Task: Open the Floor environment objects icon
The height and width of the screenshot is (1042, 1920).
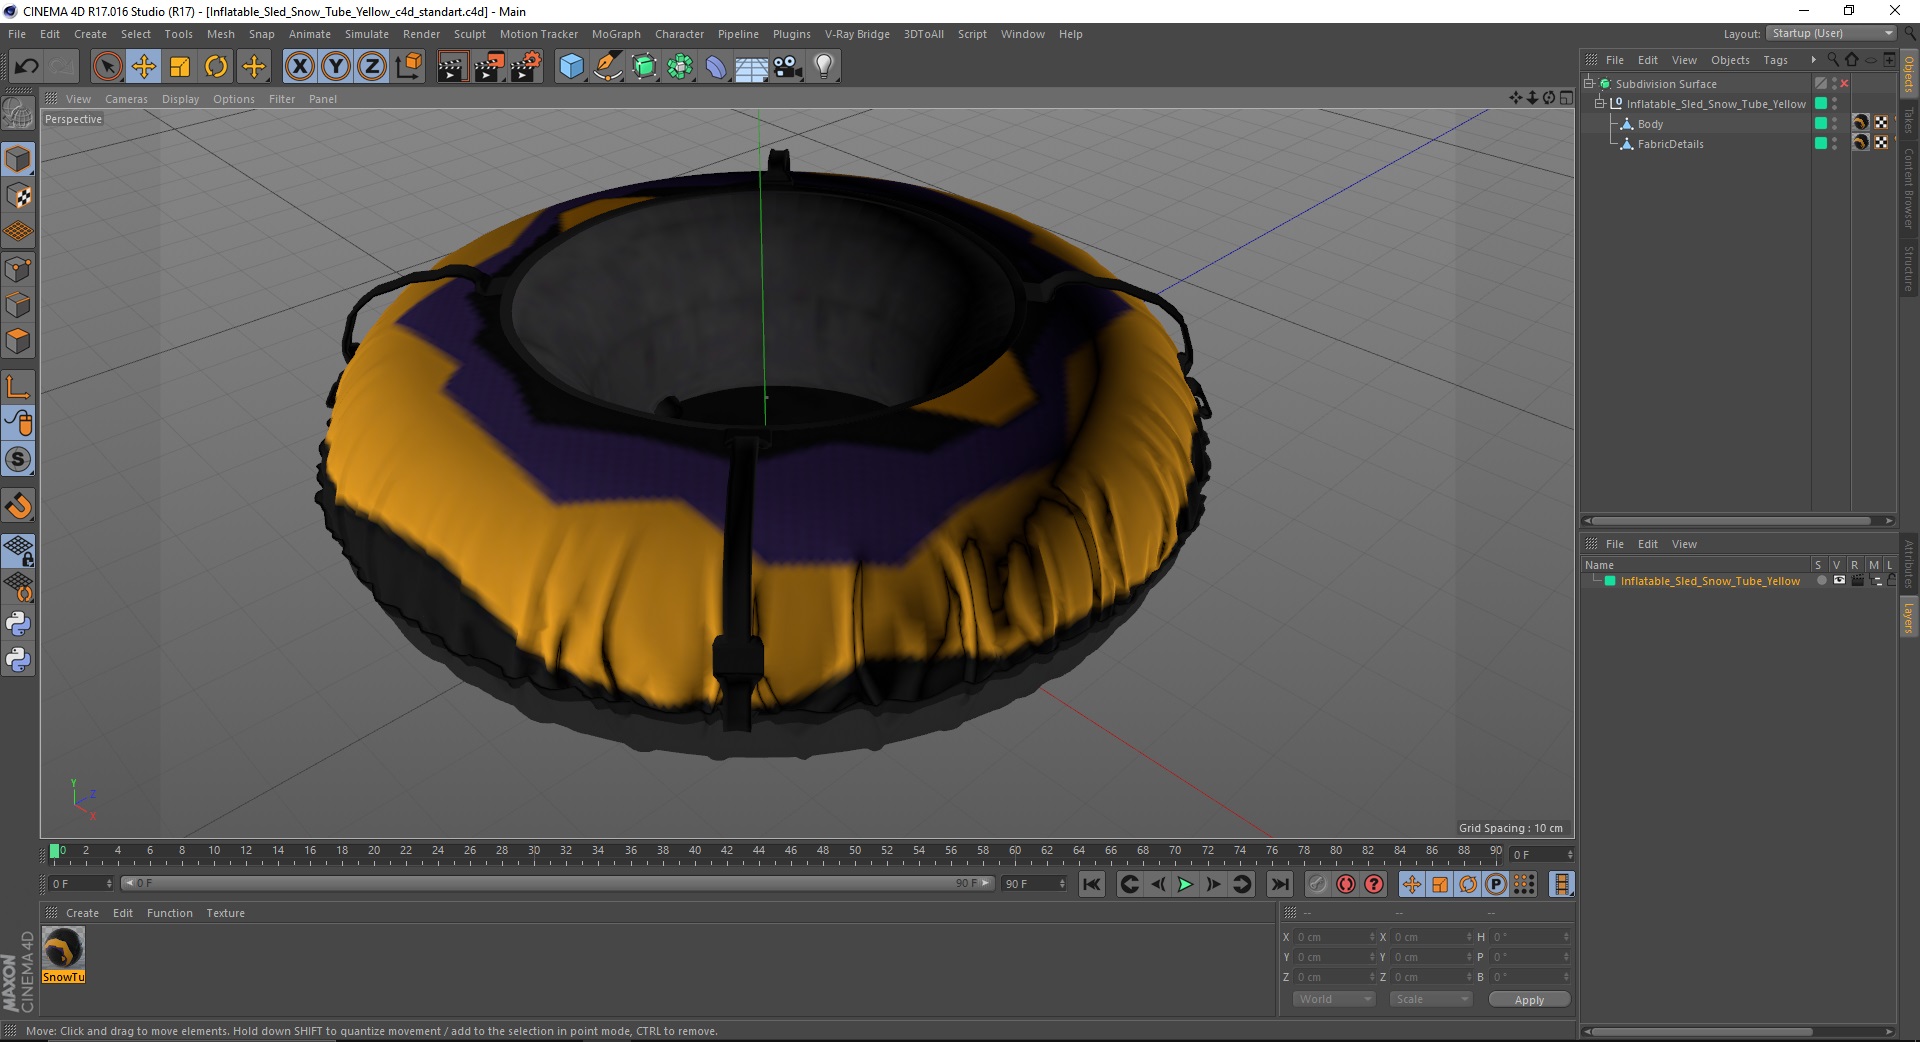Action: tap(751, 67)
